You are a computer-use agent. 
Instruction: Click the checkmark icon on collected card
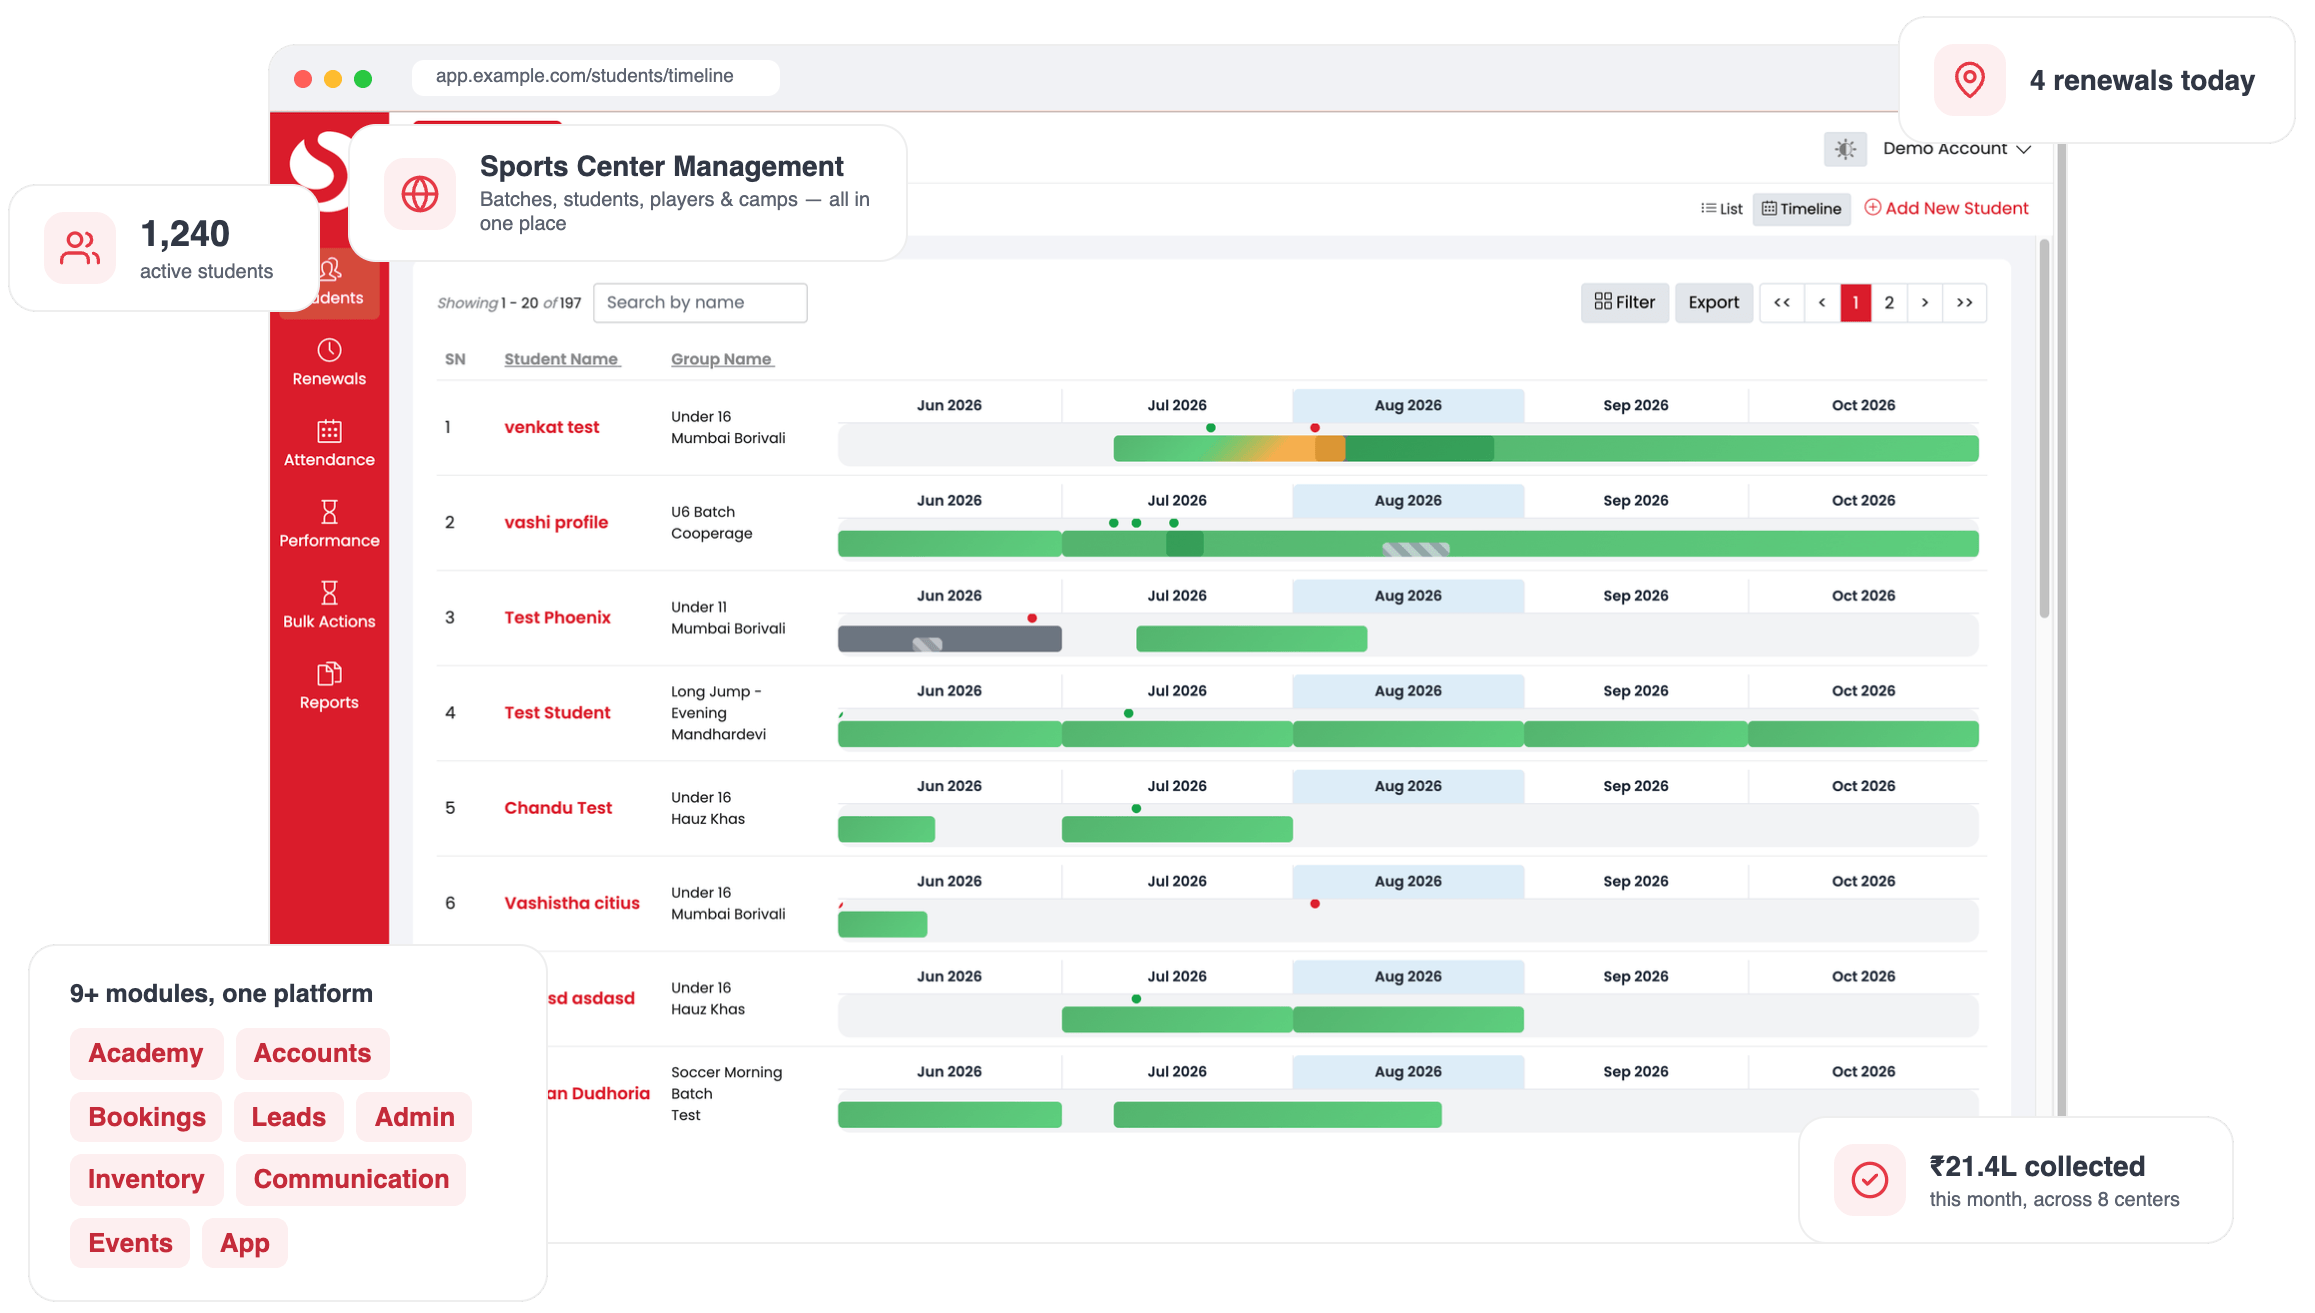pos(1869,1180)
